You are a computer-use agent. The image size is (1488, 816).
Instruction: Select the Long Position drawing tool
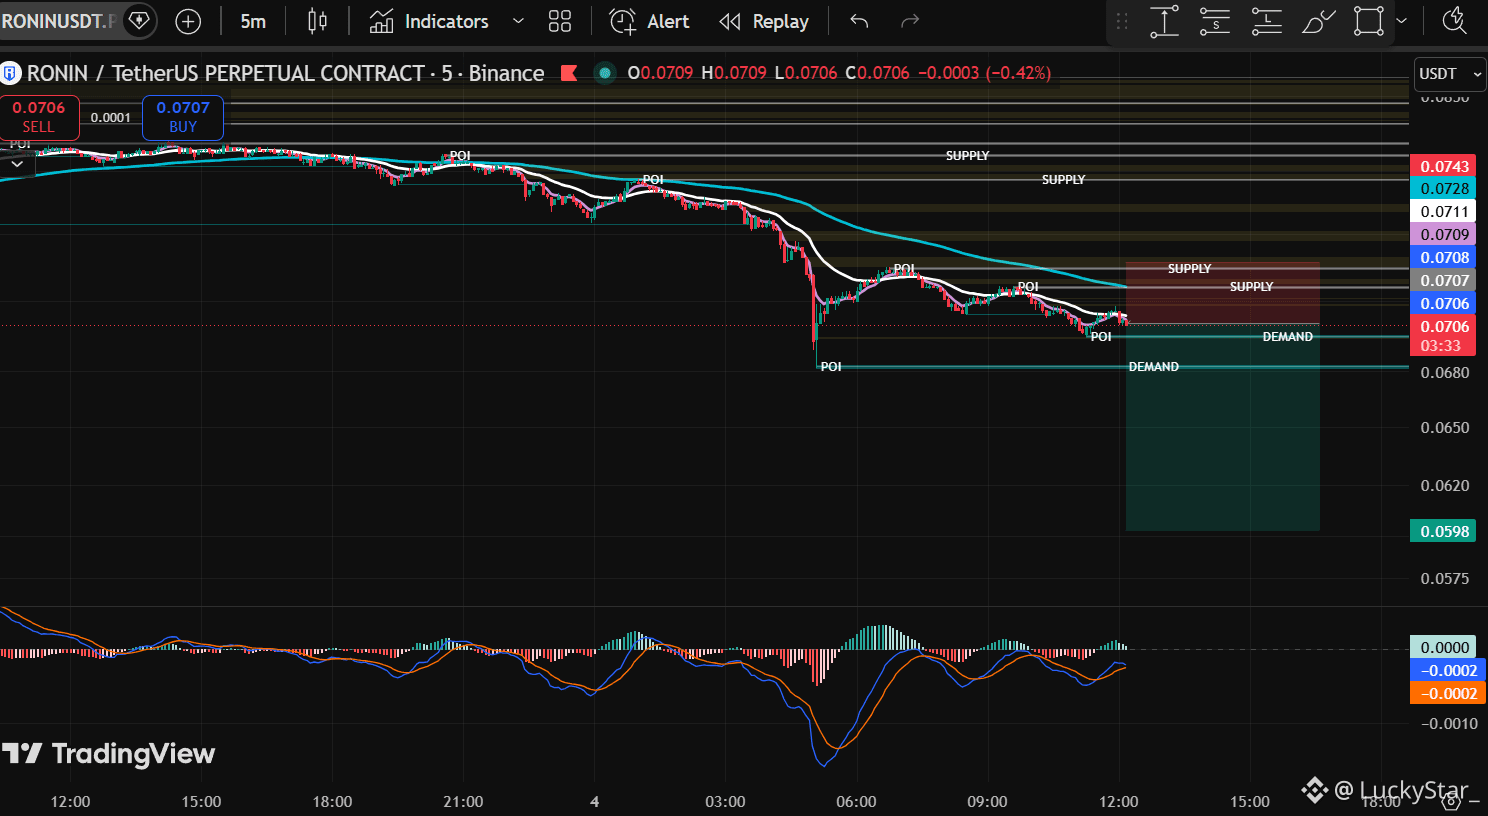pos(1267,21)
